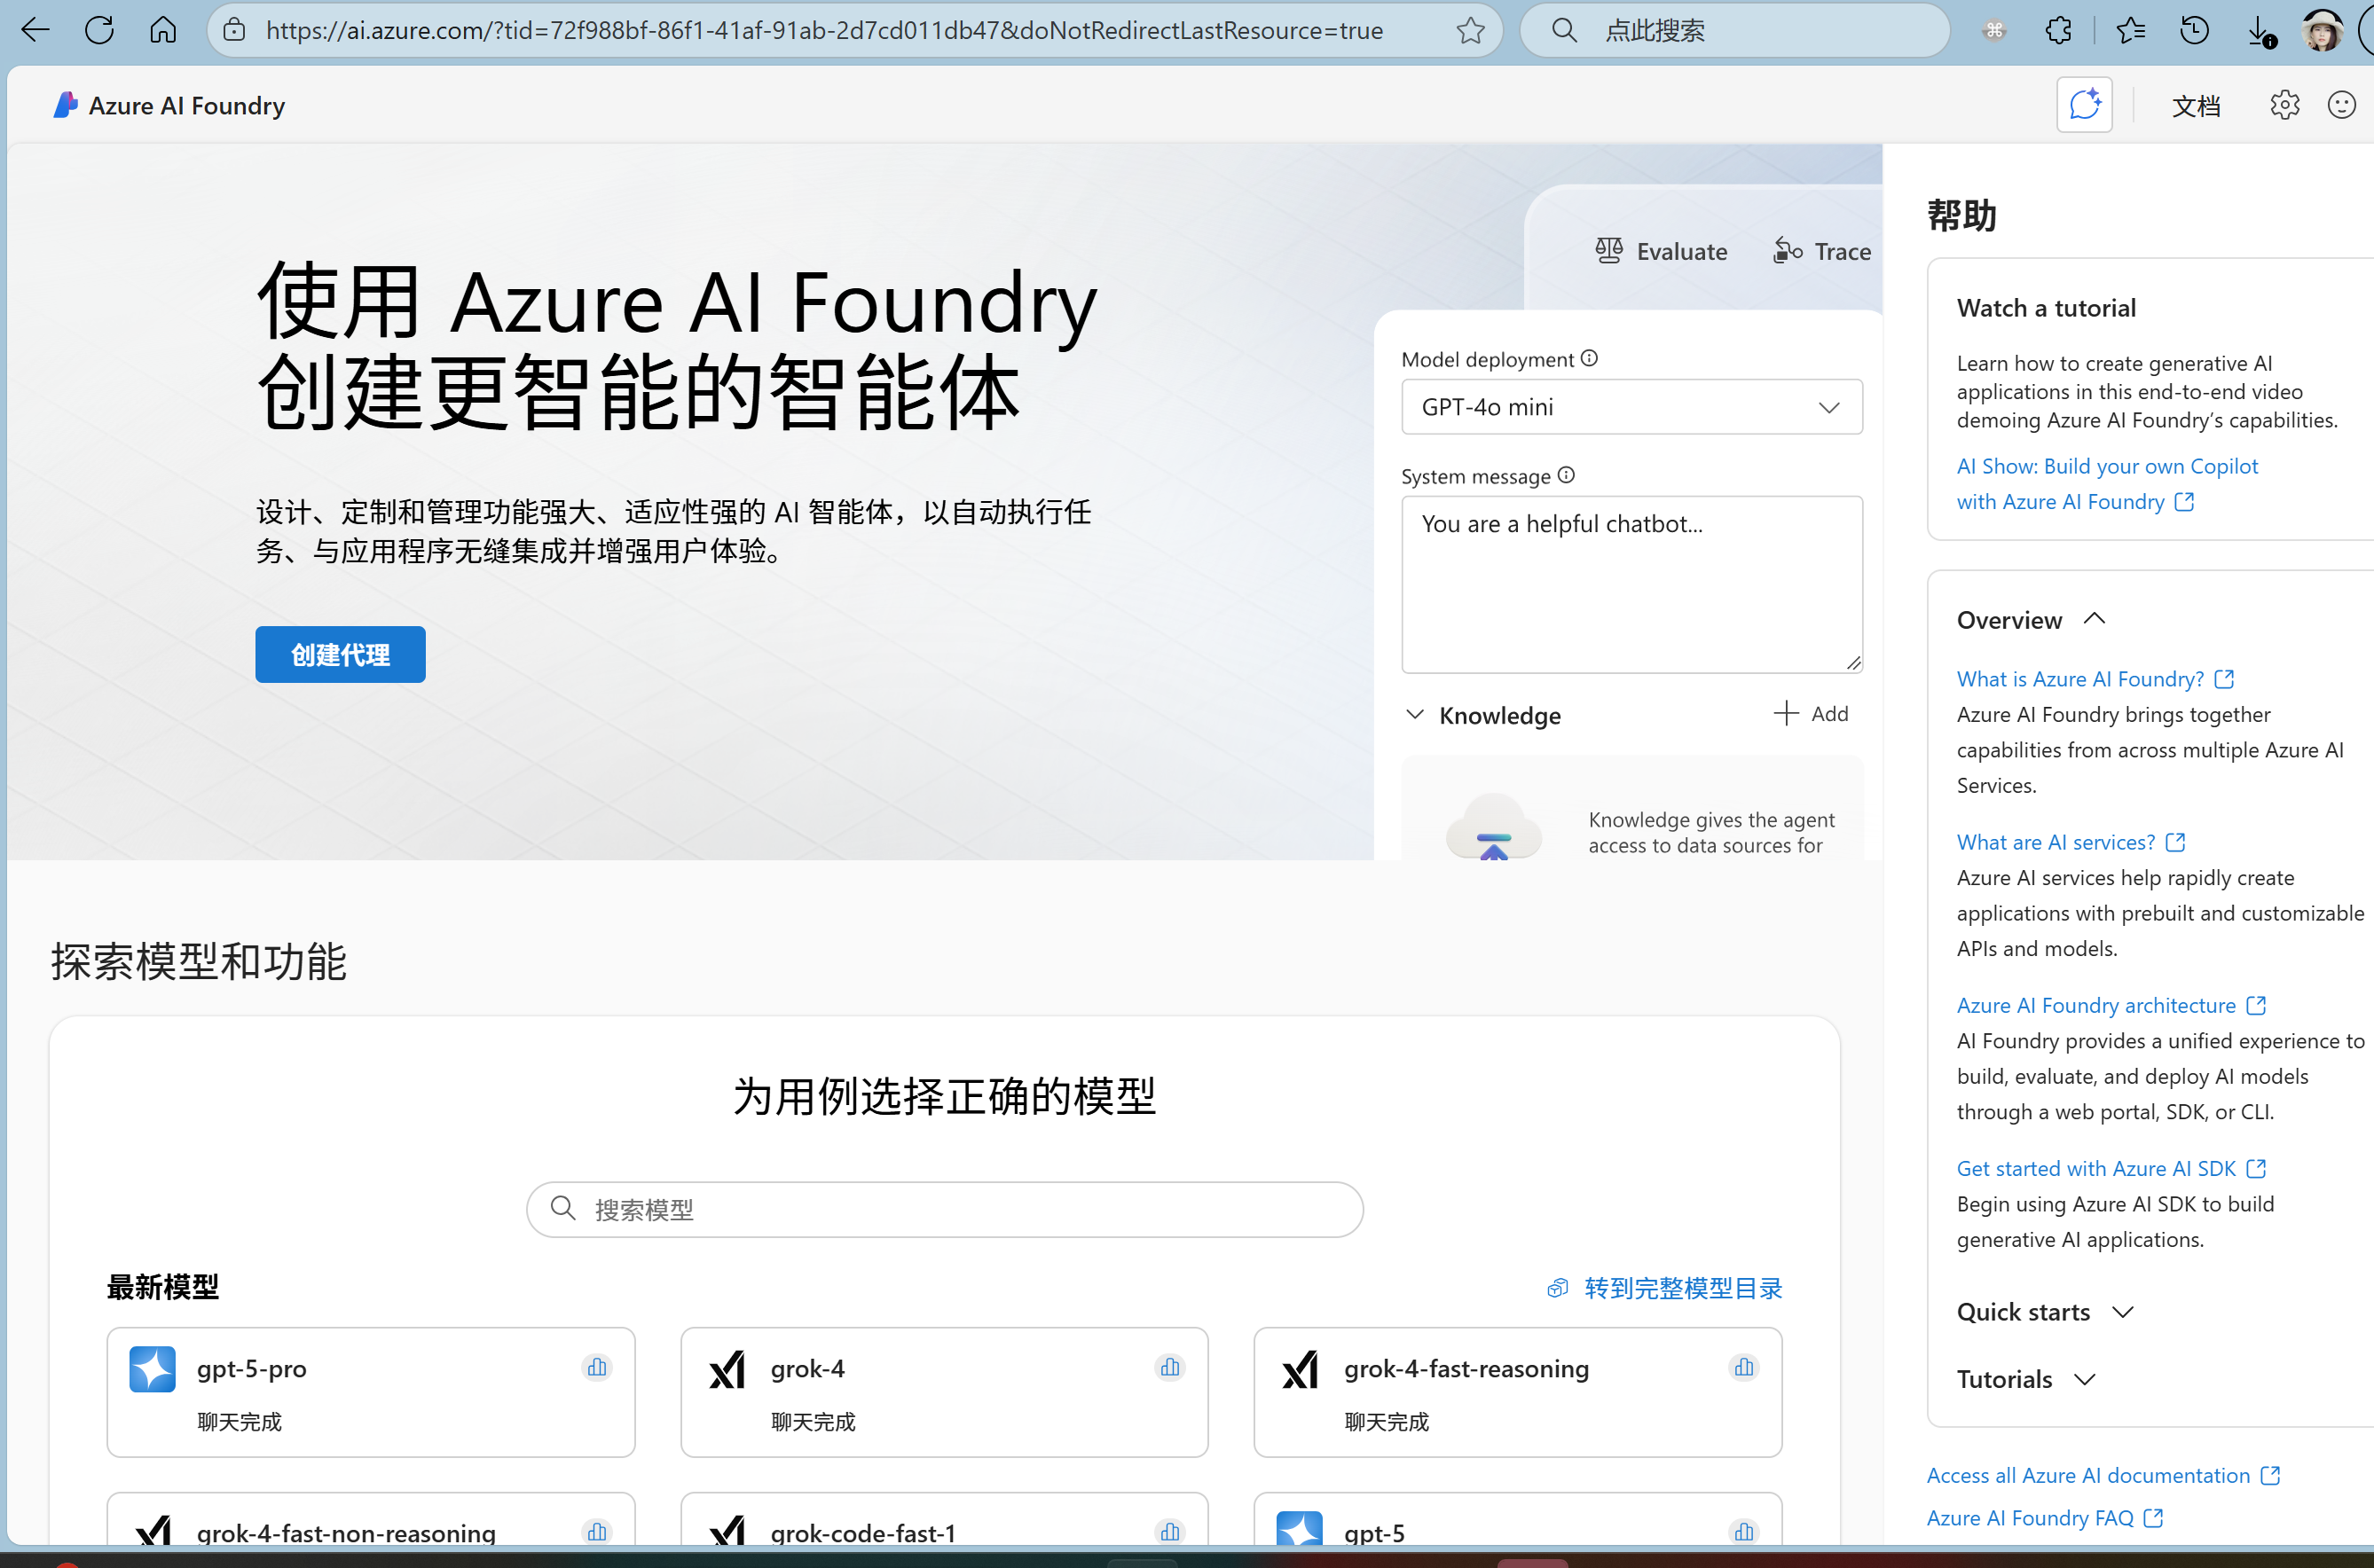Click compare icon on grok-4-fast-reasoning card
The width and height of the screenshot is (2374, 1568).
point(1744,1367)
